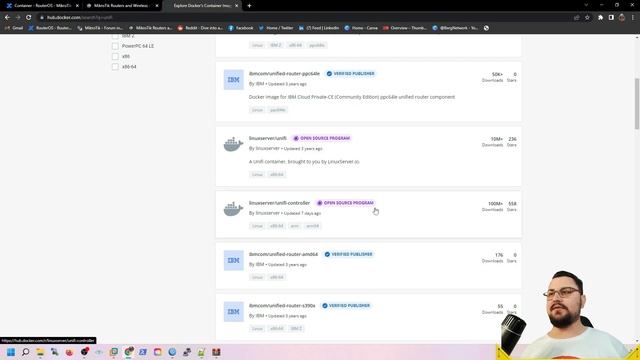Viewport: 640px width, 360px height.
Task: Click Open Source Program badge on unifi-controller
Action: [345, 203]
